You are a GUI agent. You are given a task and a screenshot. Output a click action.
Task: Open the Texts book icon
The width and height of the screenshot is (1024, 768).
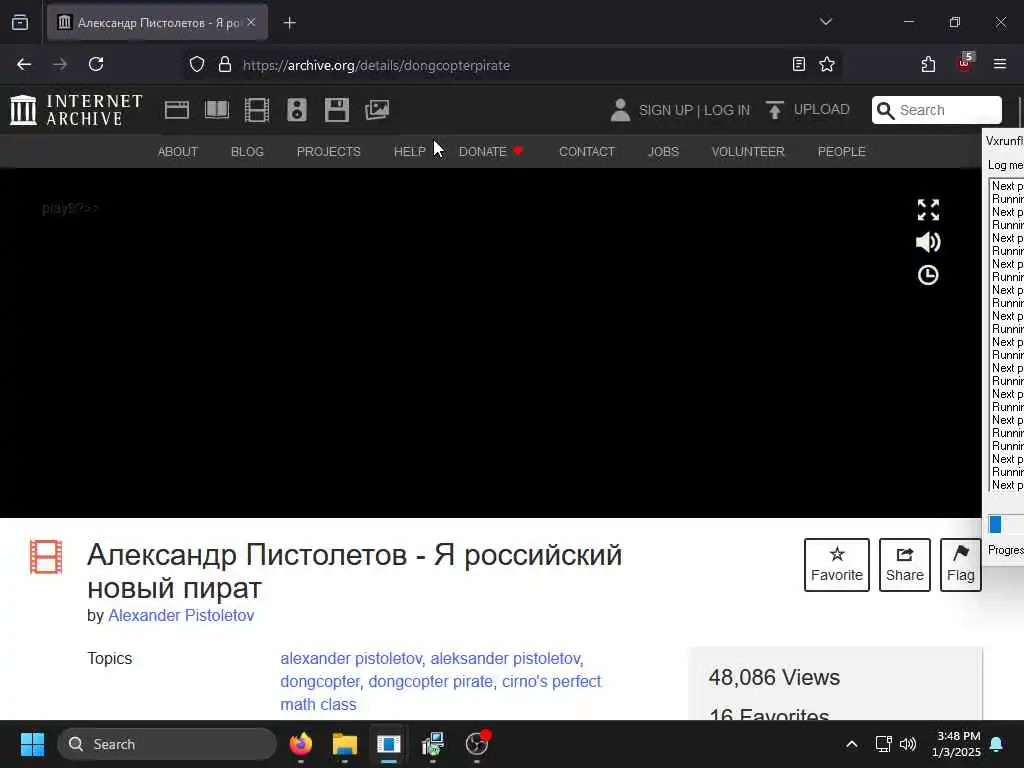coord(217,110)
